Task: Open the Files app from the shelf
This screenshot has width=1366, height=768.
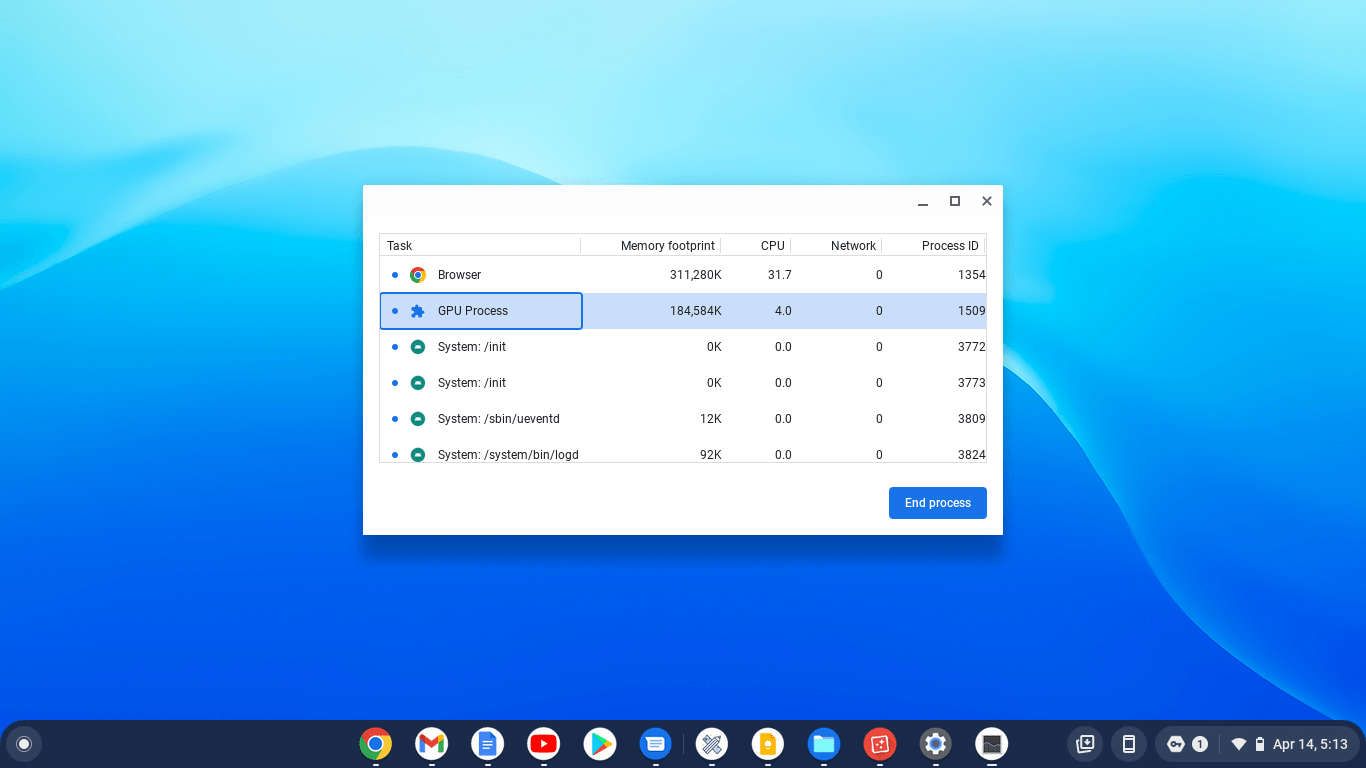Action: (x=823, y=744)
